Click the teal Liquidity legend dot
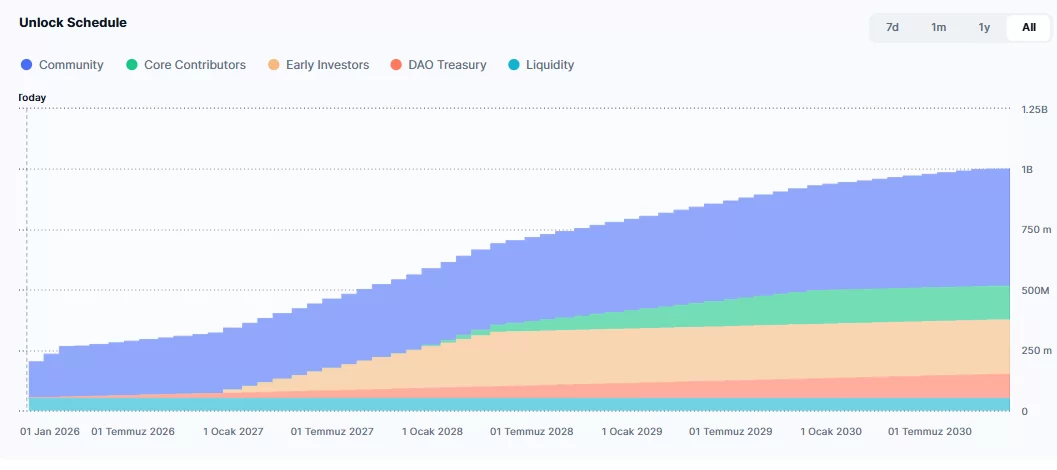 (514, 65)
